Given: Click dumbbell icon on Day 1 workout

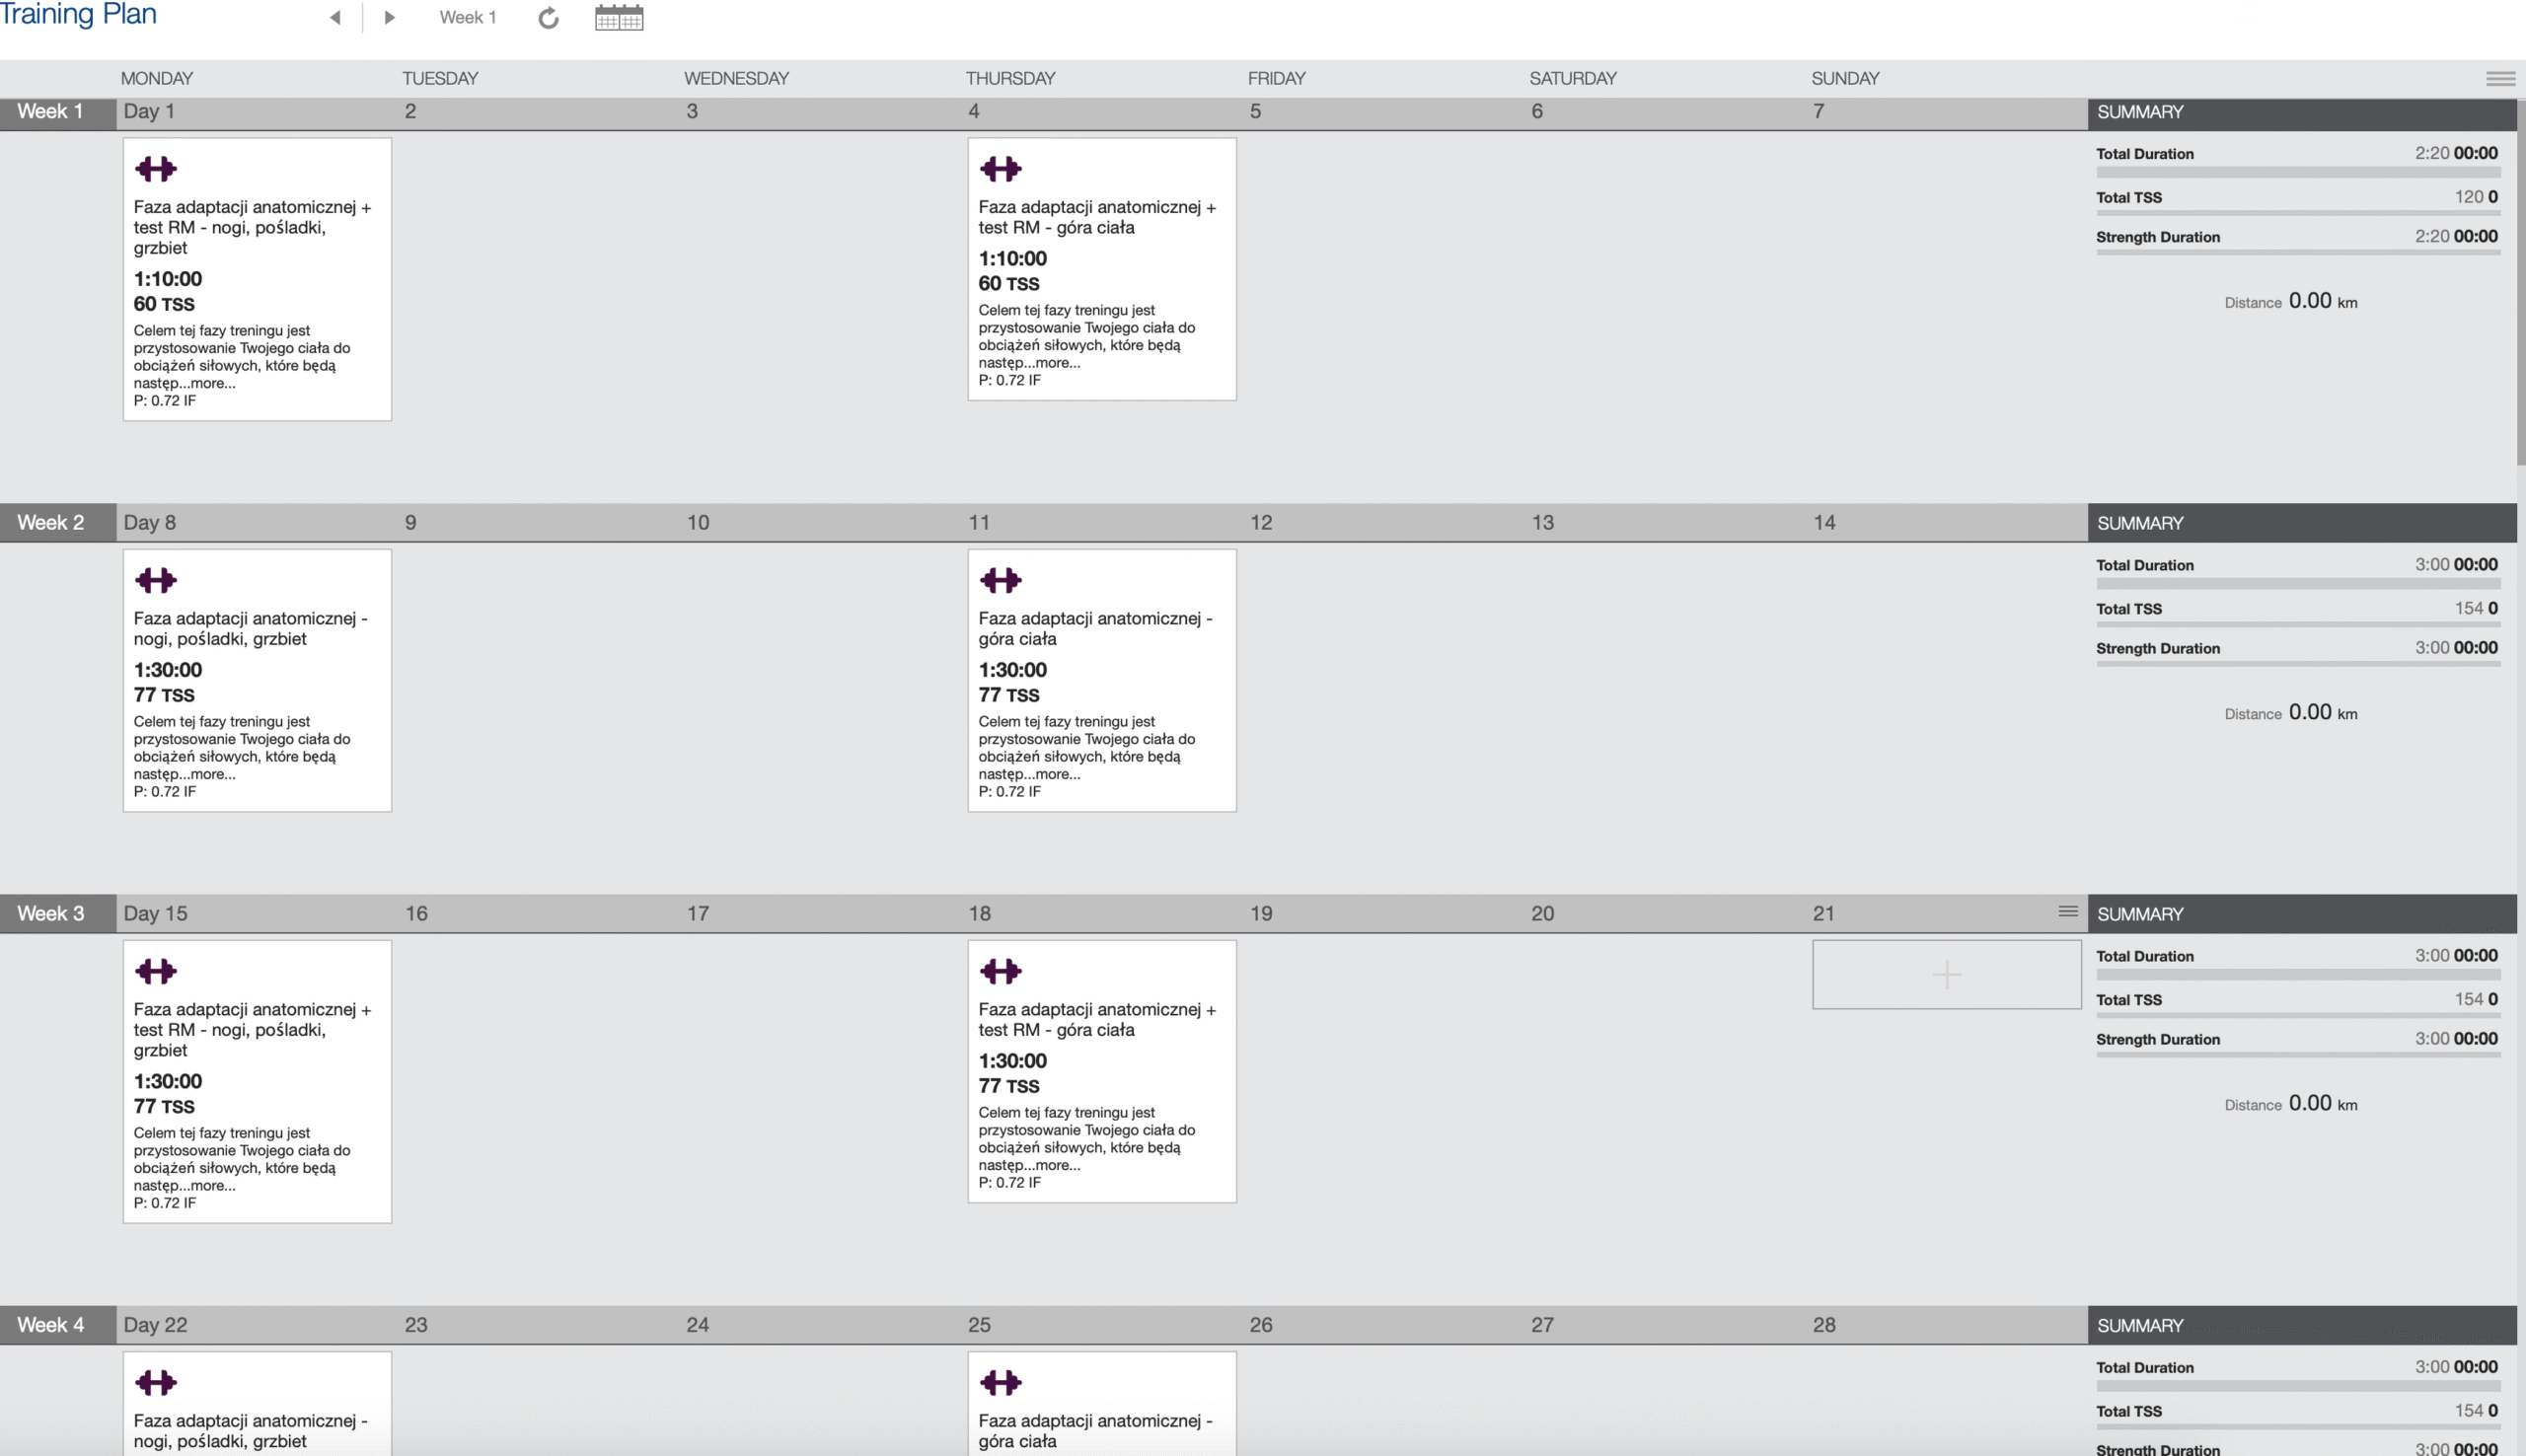Looking at the screenshot, I should (155, 169).
